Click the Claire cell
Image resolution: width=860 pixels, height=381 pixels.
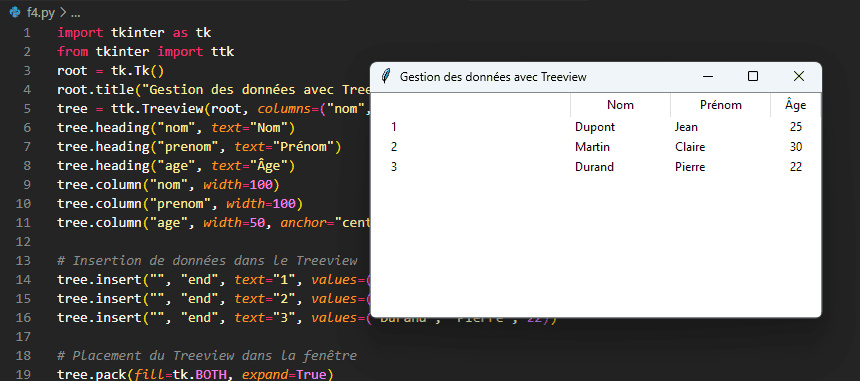click(x=690, y=147)
